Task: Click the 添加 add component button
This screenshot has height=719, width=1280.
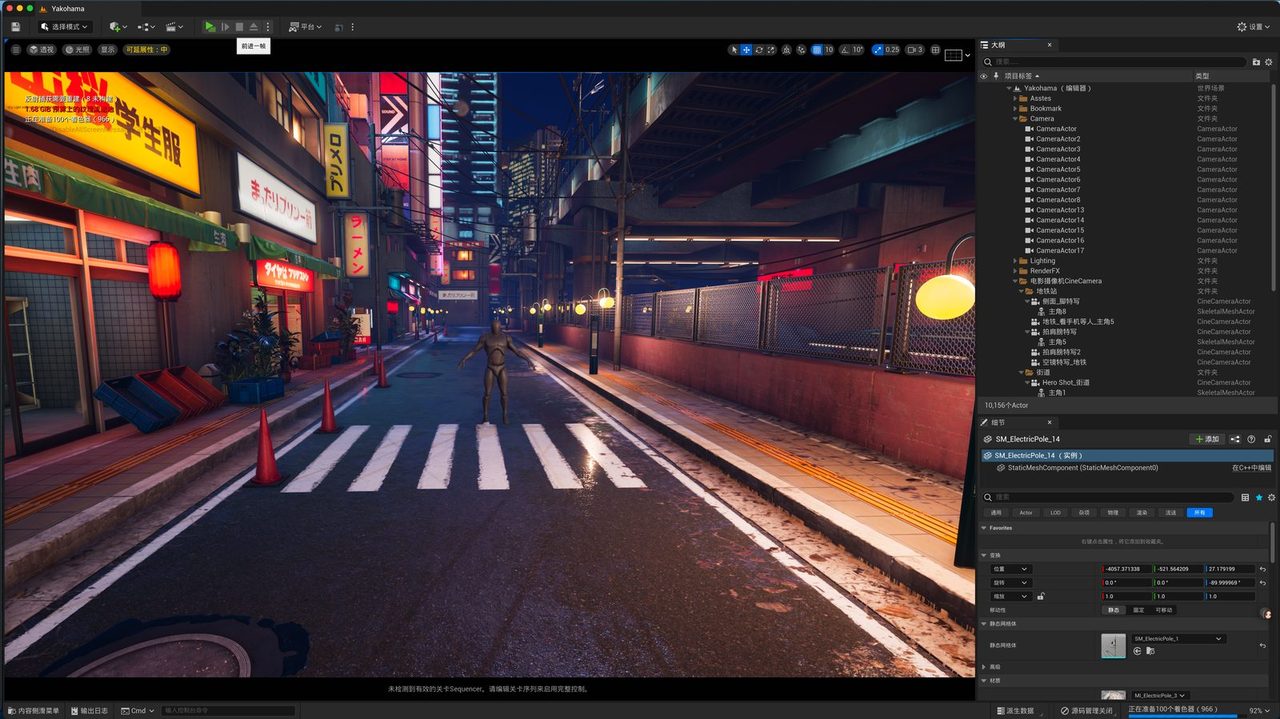Action: [1207, 439]
